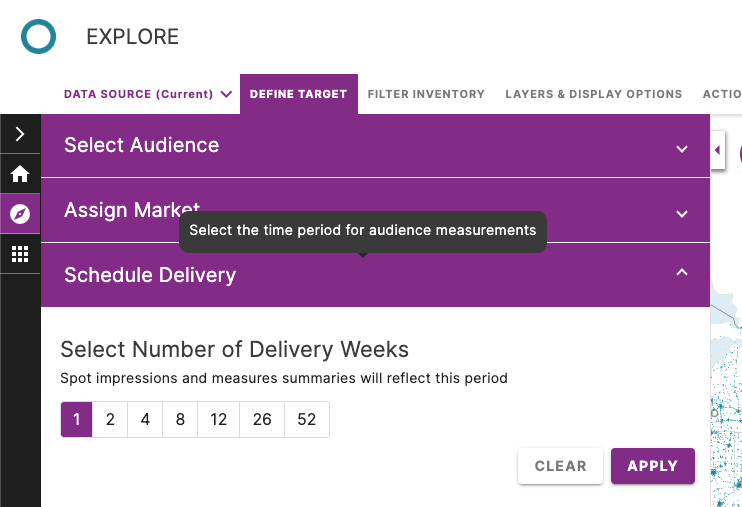Open the partially visible ACTIONS tab
The width and height of the screenshot is (742, 507).
coord(722,94)
